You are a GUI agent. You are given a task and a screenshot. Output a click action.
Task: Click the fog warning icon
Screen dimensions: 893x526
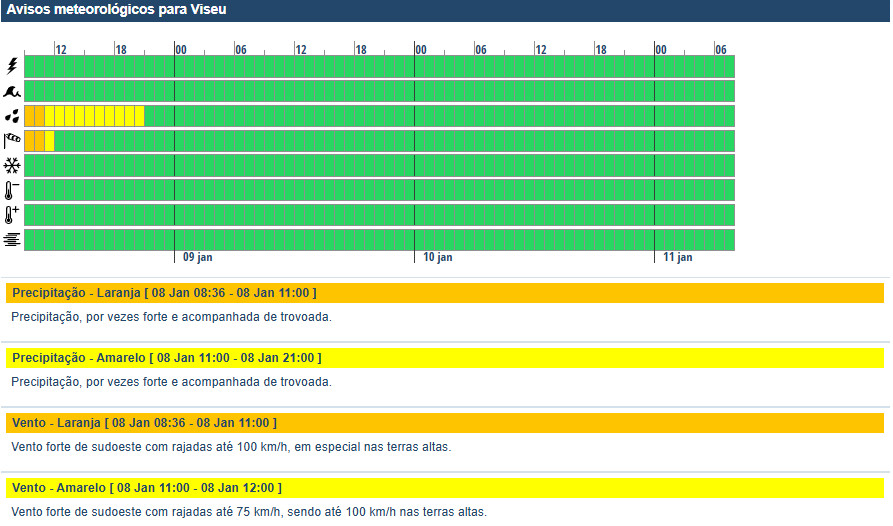point(12,240)
